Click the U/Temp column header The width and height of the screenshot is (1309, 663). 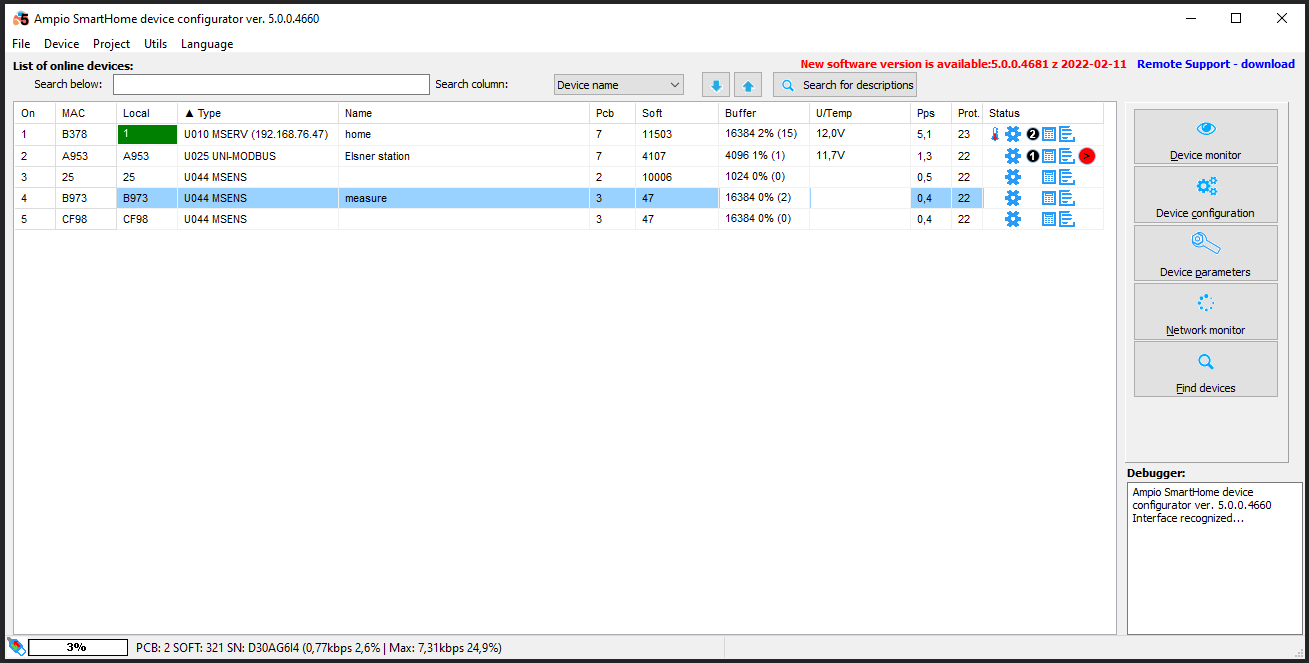860,113
